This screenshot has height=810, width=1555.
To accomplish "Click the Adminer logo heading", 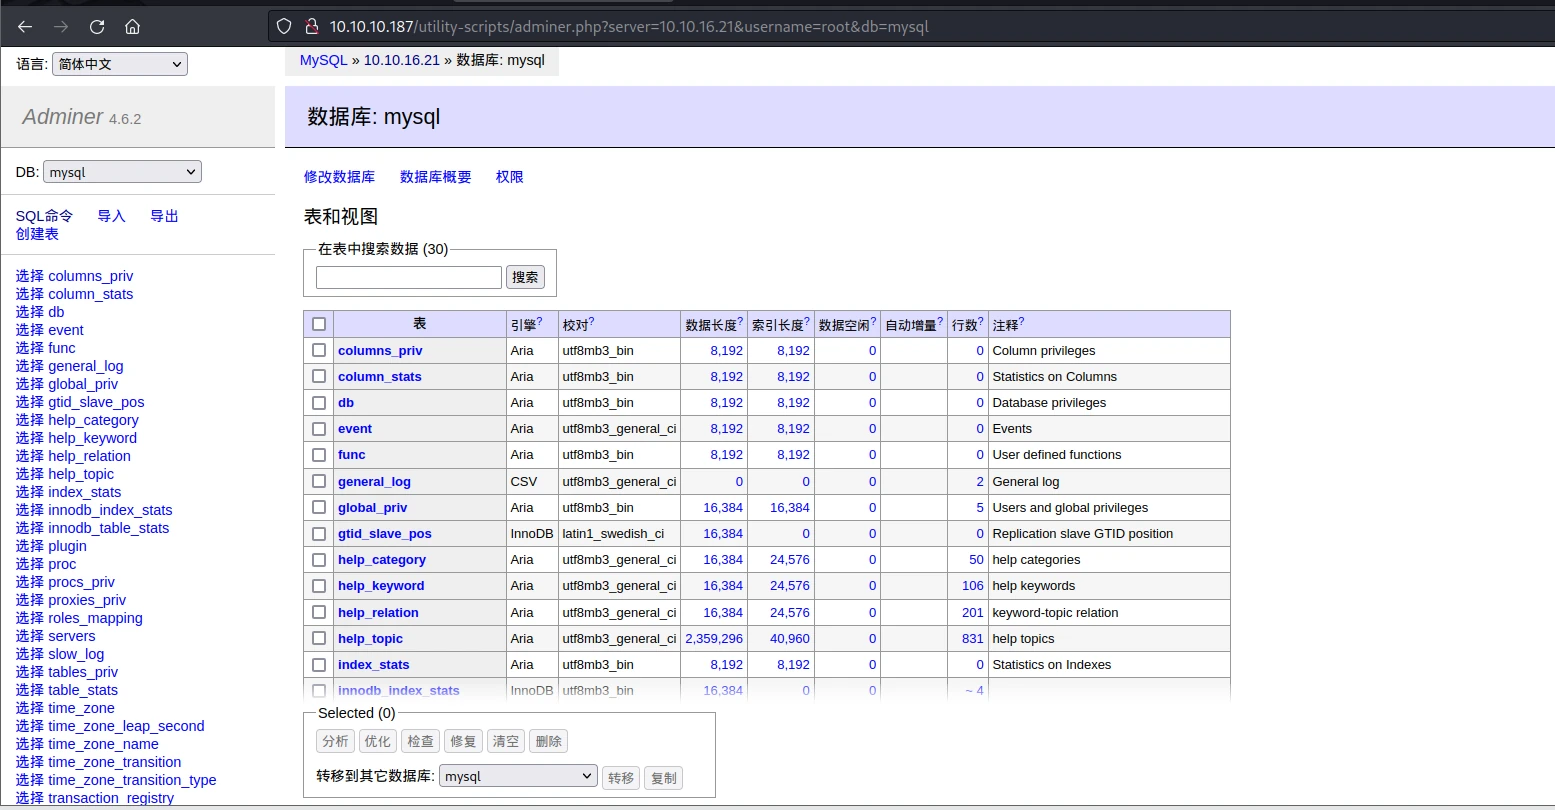I will 62,116.
